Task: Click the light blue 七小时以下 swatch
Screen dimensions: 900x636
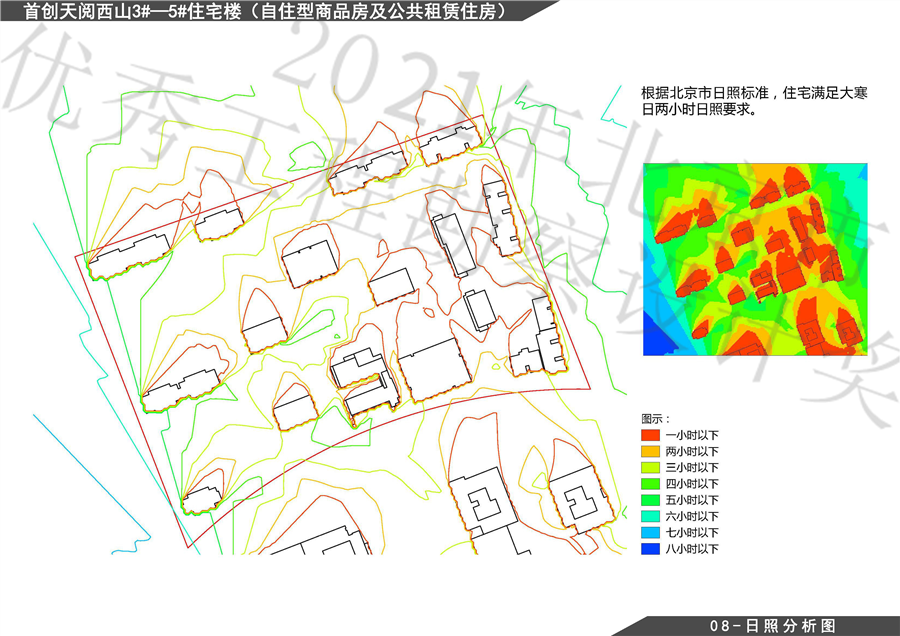Action: pyautogui.click(x=649, y=533)
